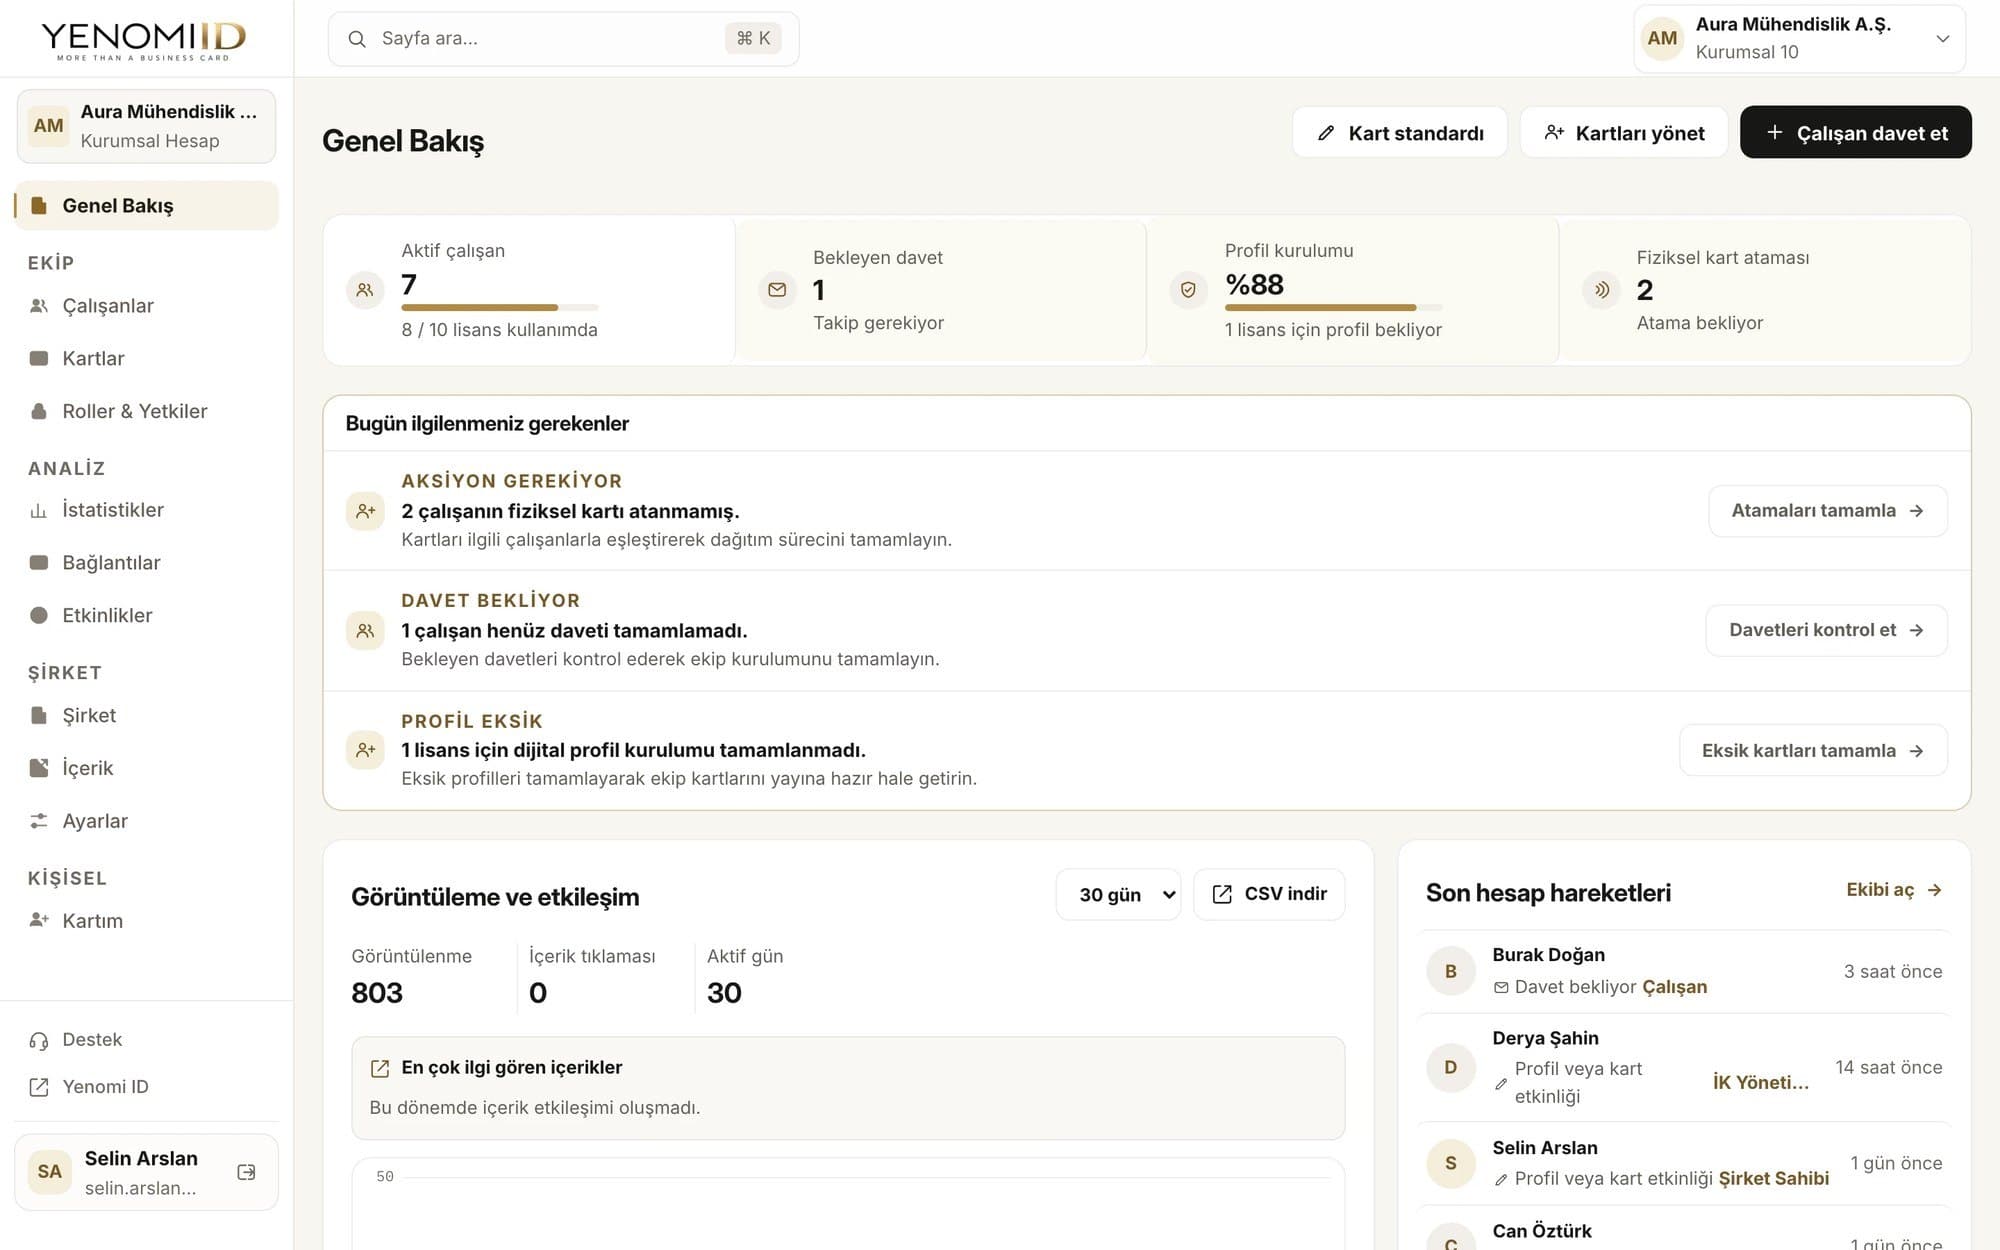Open the 30 gün period dropdown
The width and height of the screenshot is (2000, 1250).
point(1118,894)
